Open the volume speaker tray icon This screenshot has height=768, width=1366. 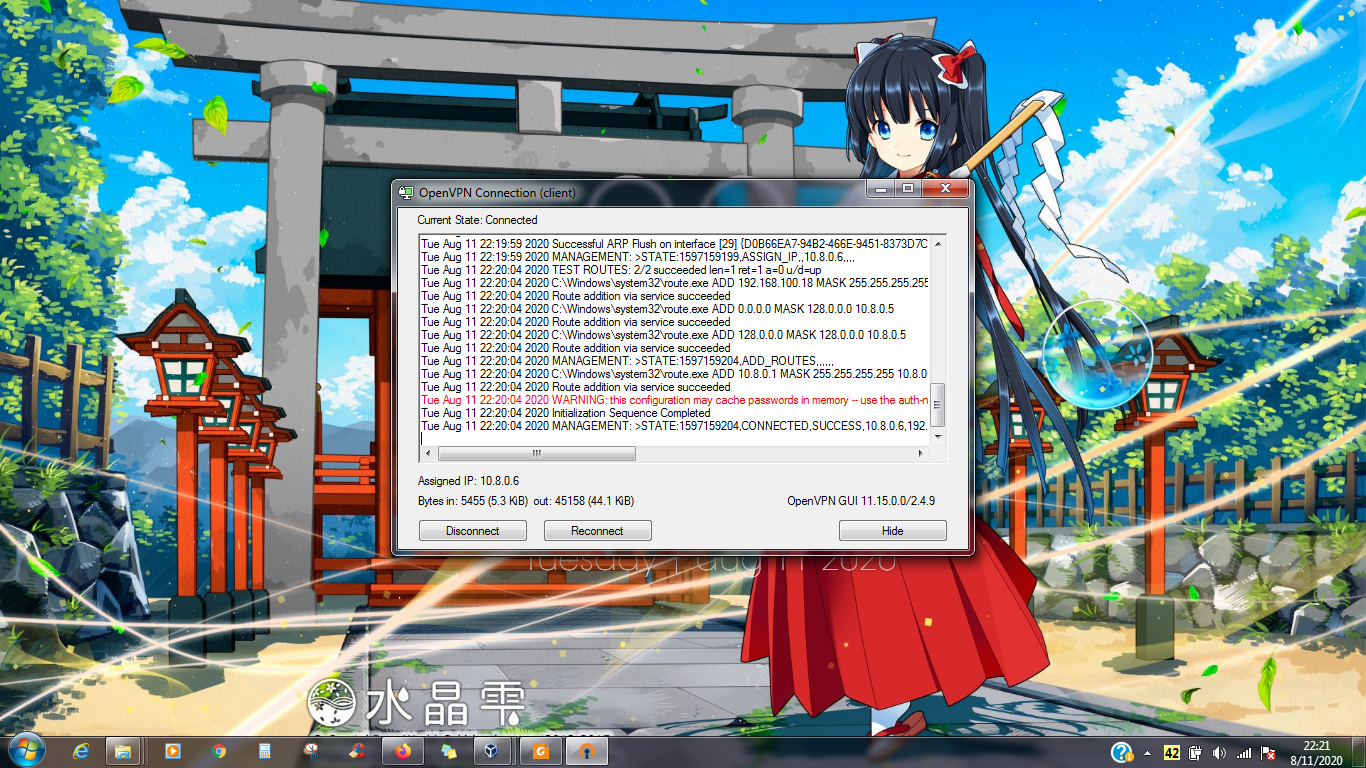(1219, 752)
